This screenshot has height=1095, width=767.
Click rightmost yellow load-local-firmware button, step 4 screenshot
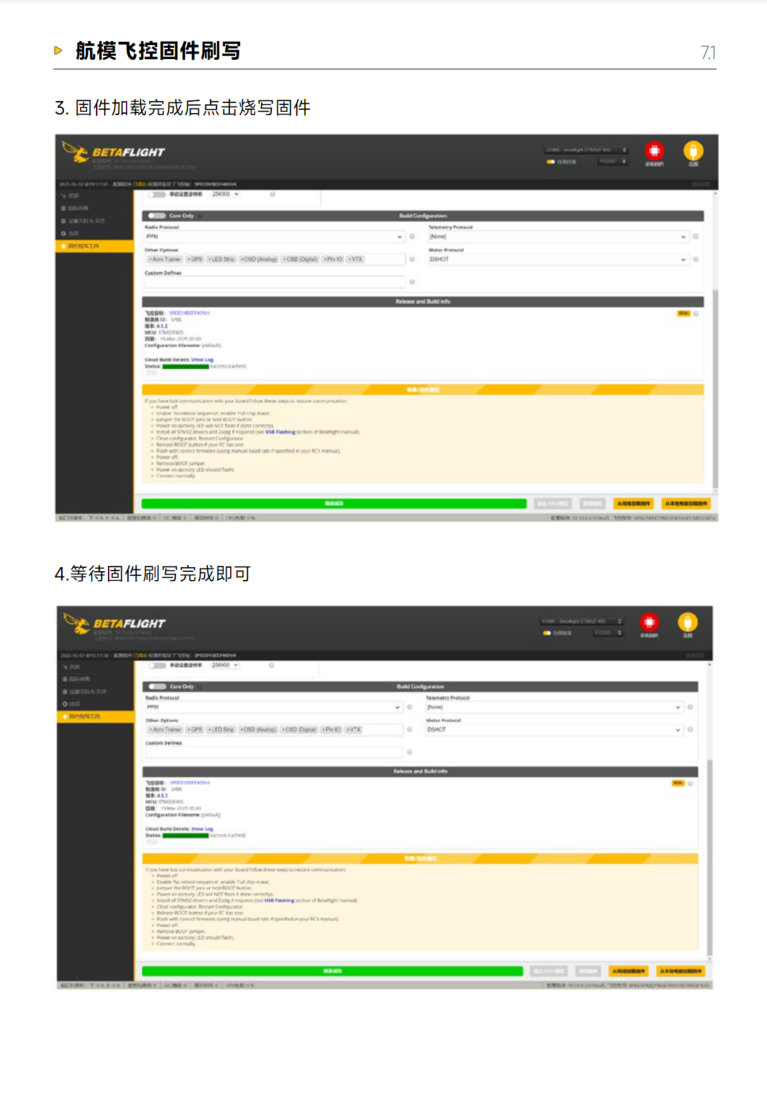pos(680,971)
